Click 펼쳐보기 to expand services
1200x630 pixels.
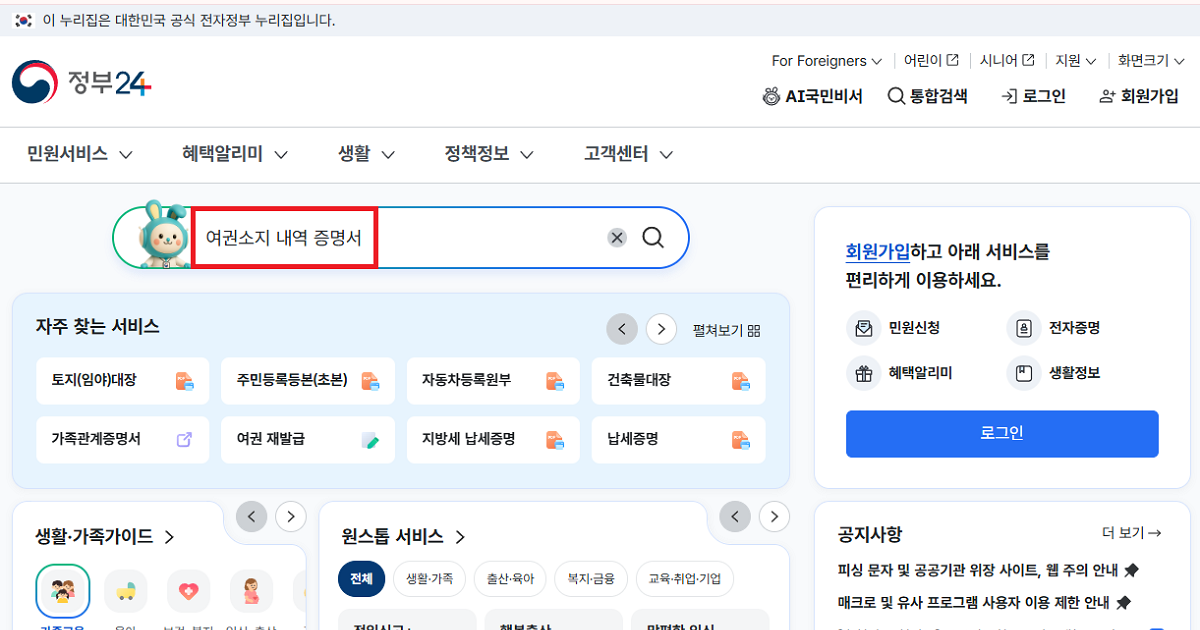pyautogui.click(x=727, y=330)
